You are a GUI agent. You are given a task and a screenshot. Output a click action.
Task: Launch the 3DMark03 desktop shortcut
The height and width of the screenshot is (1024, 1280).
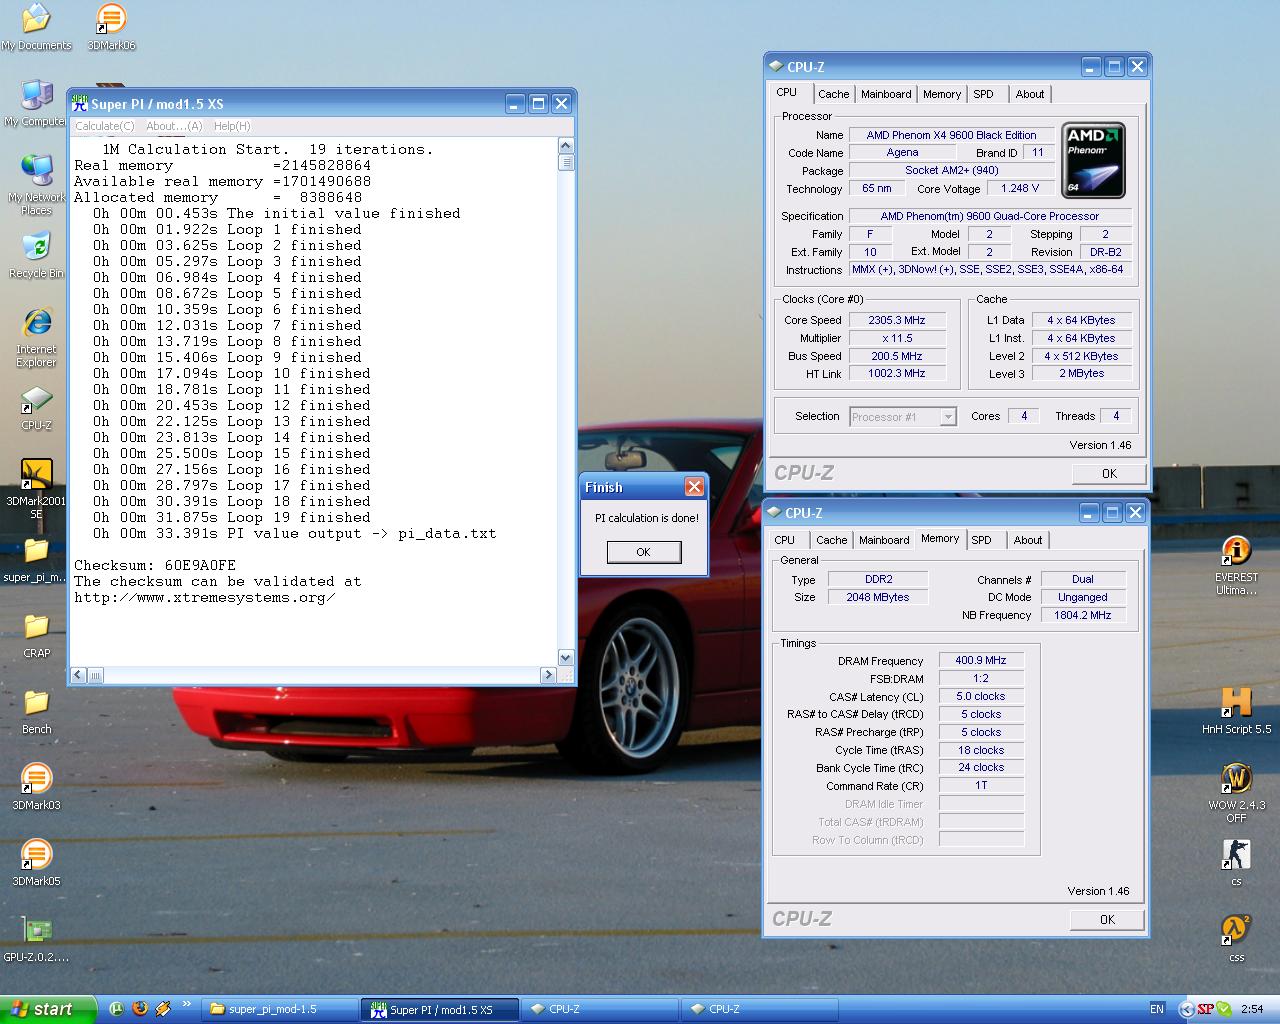[36, 788]
